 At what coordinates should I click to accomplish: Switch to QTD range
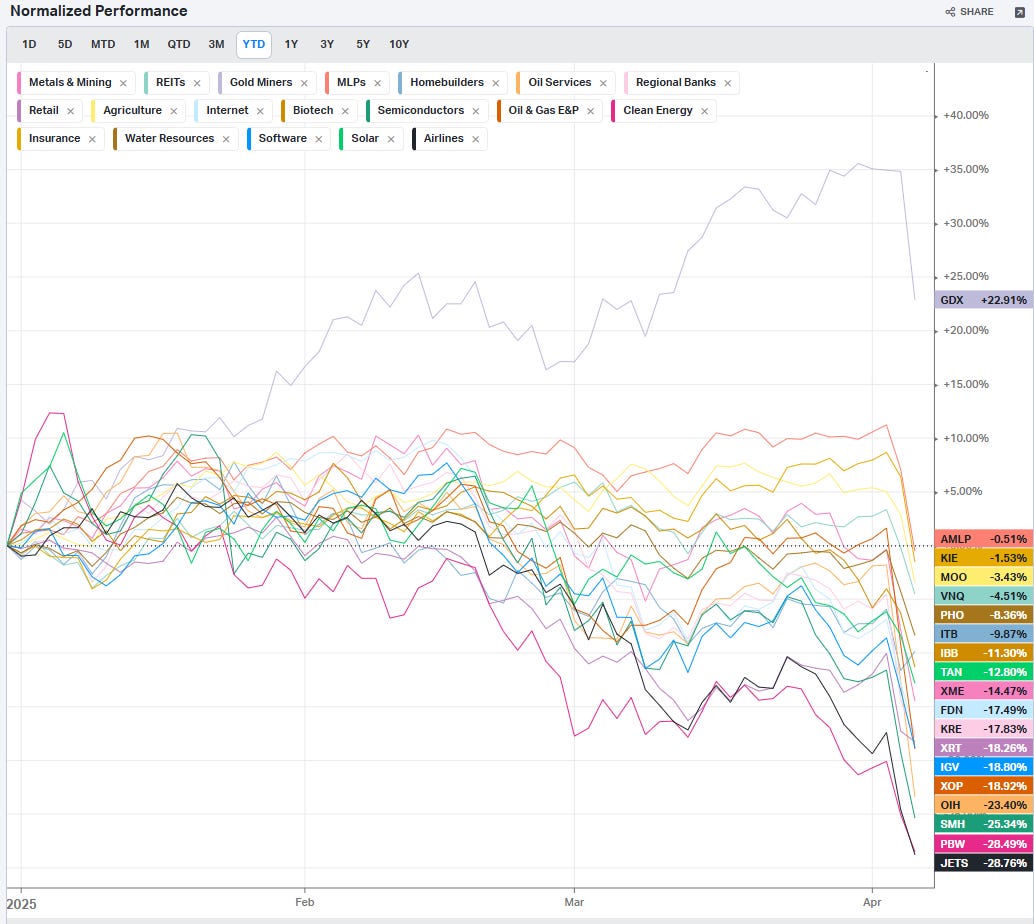click(179, 44)
